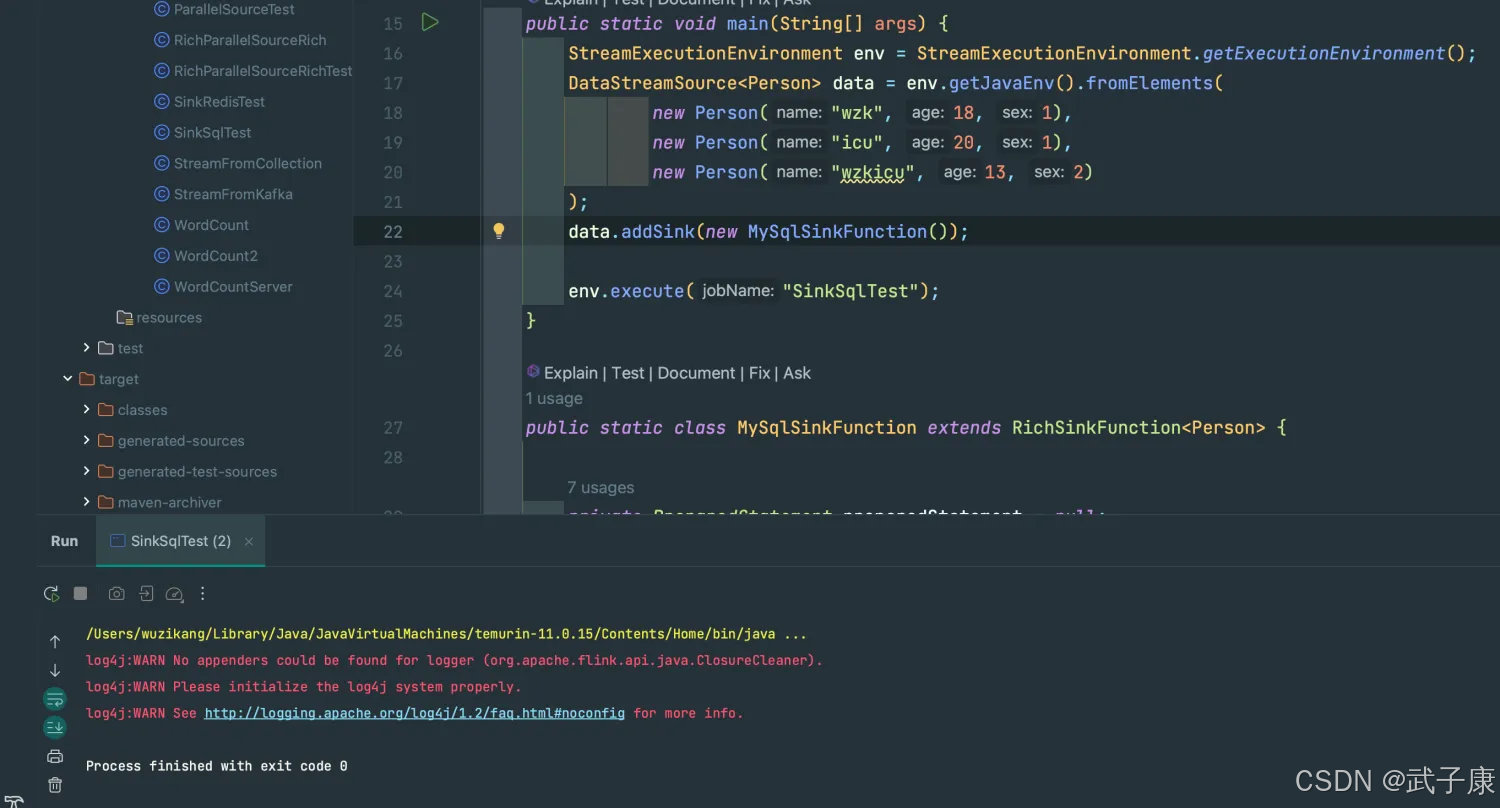
Task: Click green run arrow in line 15 gutter
Action: (430, 22)
